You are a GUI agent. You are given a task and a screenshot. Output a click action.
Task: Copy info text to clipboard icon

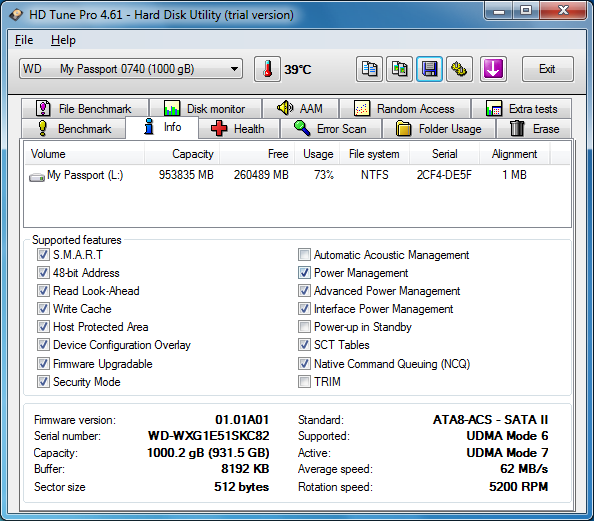pos(369,69)
